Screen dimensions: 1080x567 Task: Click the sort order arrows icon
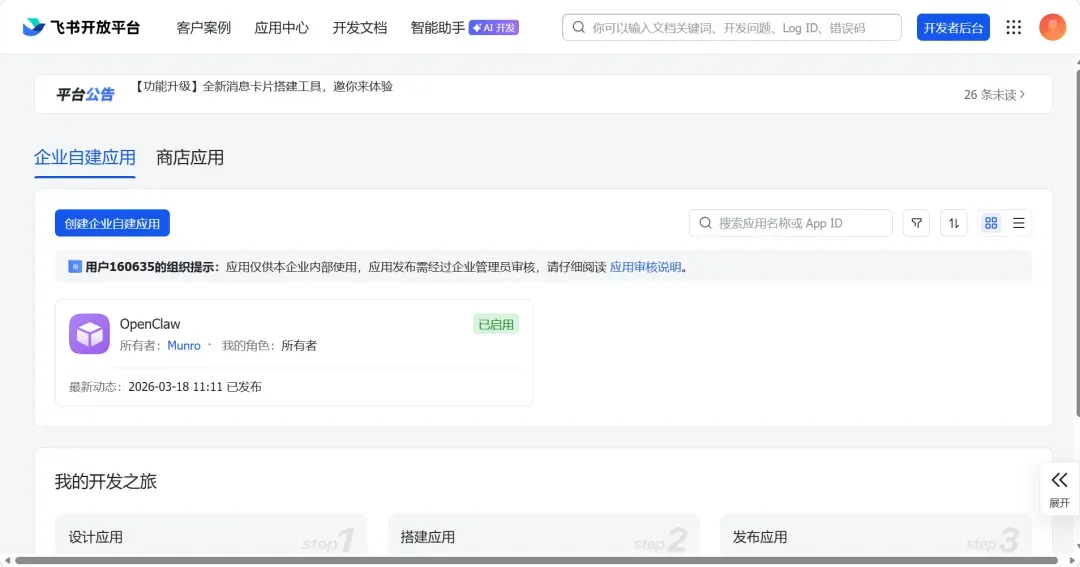[953, 223]
